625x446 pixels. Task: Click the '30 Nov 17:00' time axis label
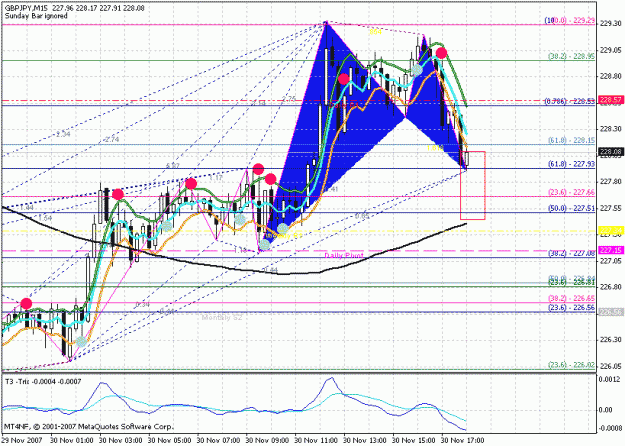[x=463, y=440]
